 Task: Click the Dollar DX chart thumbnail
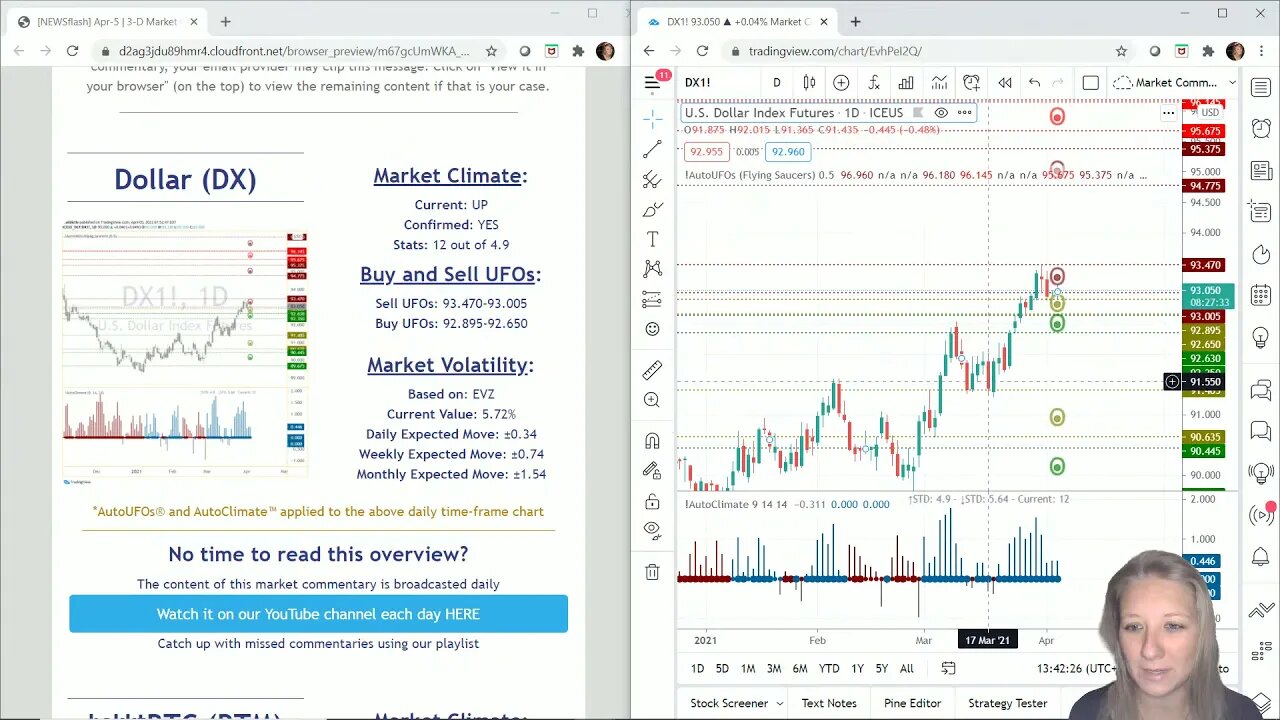point(185,352)
